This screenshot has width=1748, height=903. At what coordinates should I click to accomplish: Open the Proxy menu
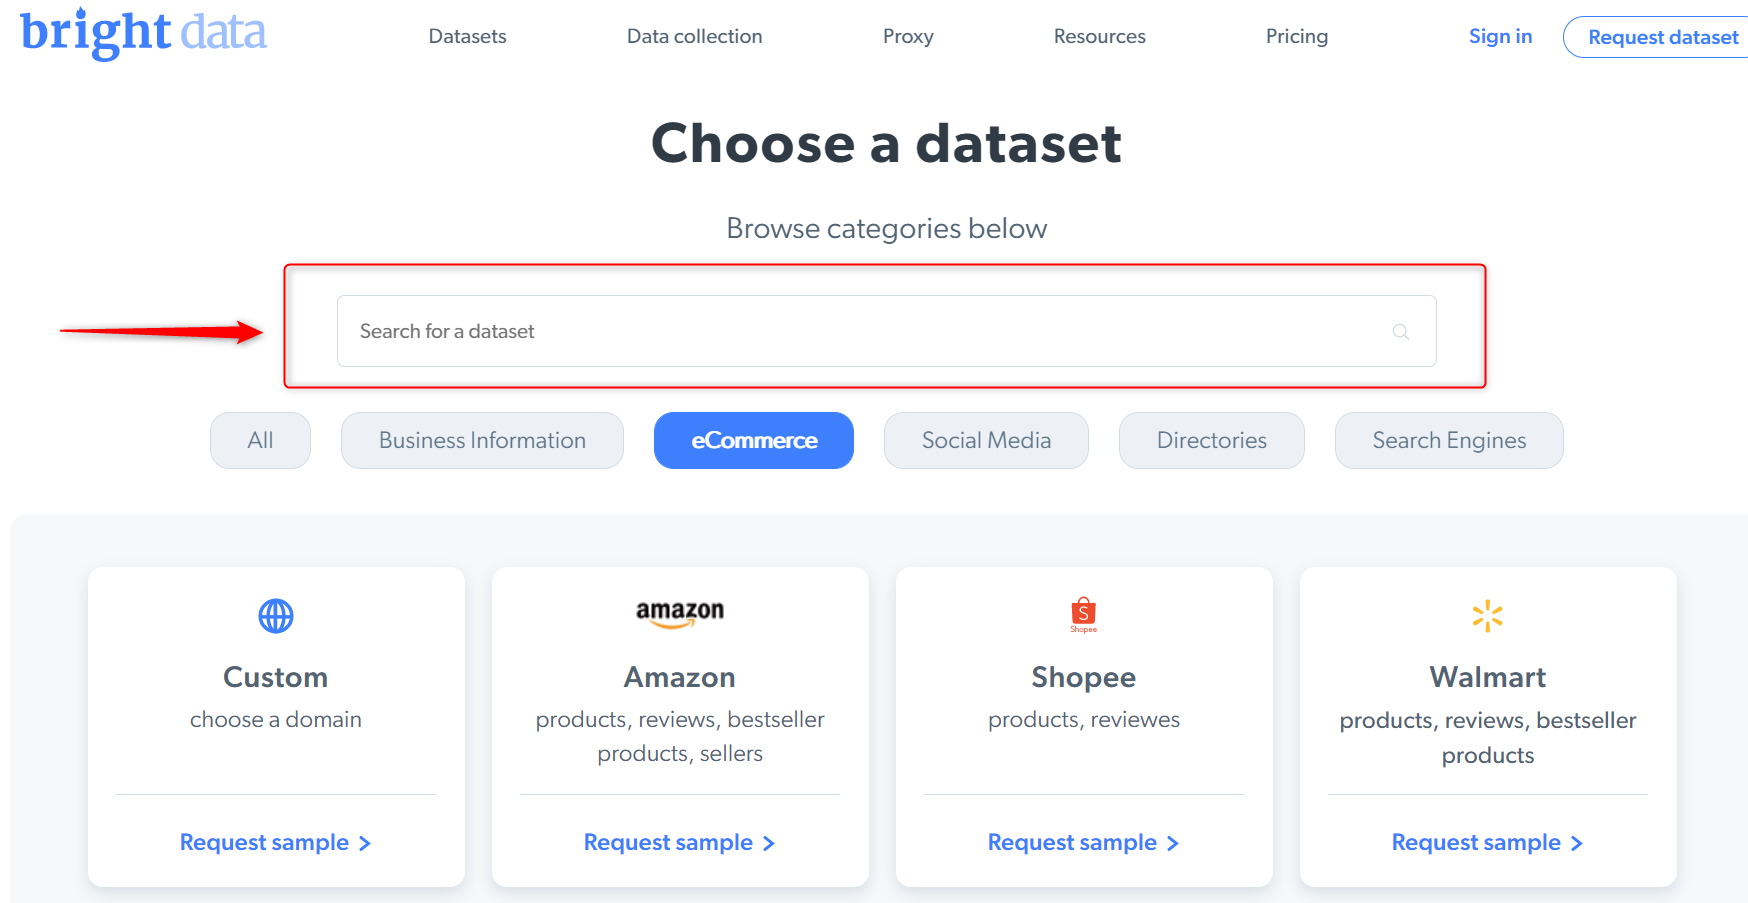tap(908, 37)
